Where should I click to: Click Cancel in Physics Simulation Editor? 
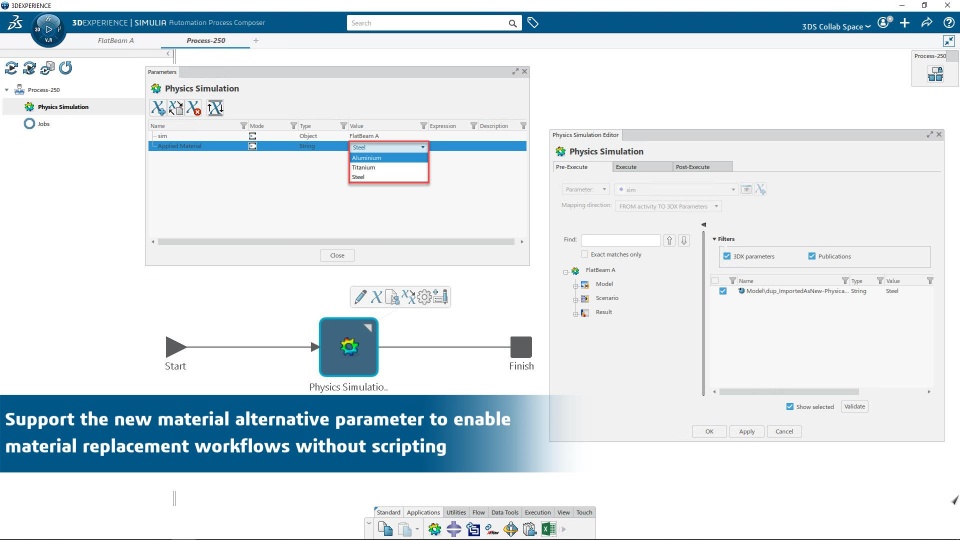coord(784,431)
